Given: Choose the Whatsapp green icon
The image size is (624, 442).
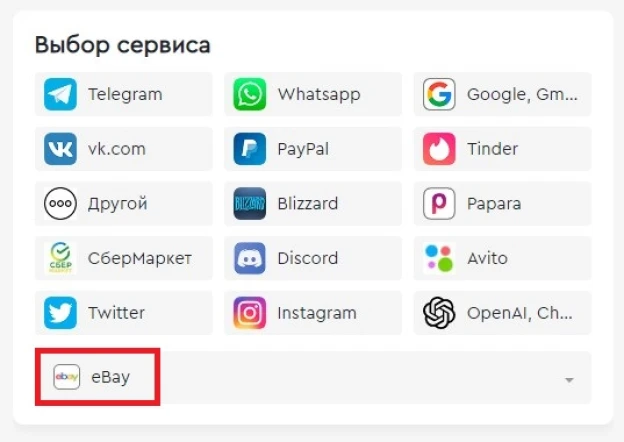Looking at the screenshot, I should (250, 94).
